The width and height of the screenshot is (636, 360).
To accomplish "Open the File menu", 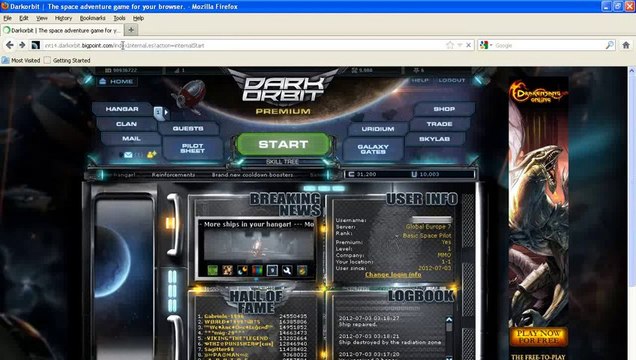I will pyautogui.click(x=7, y=18).
